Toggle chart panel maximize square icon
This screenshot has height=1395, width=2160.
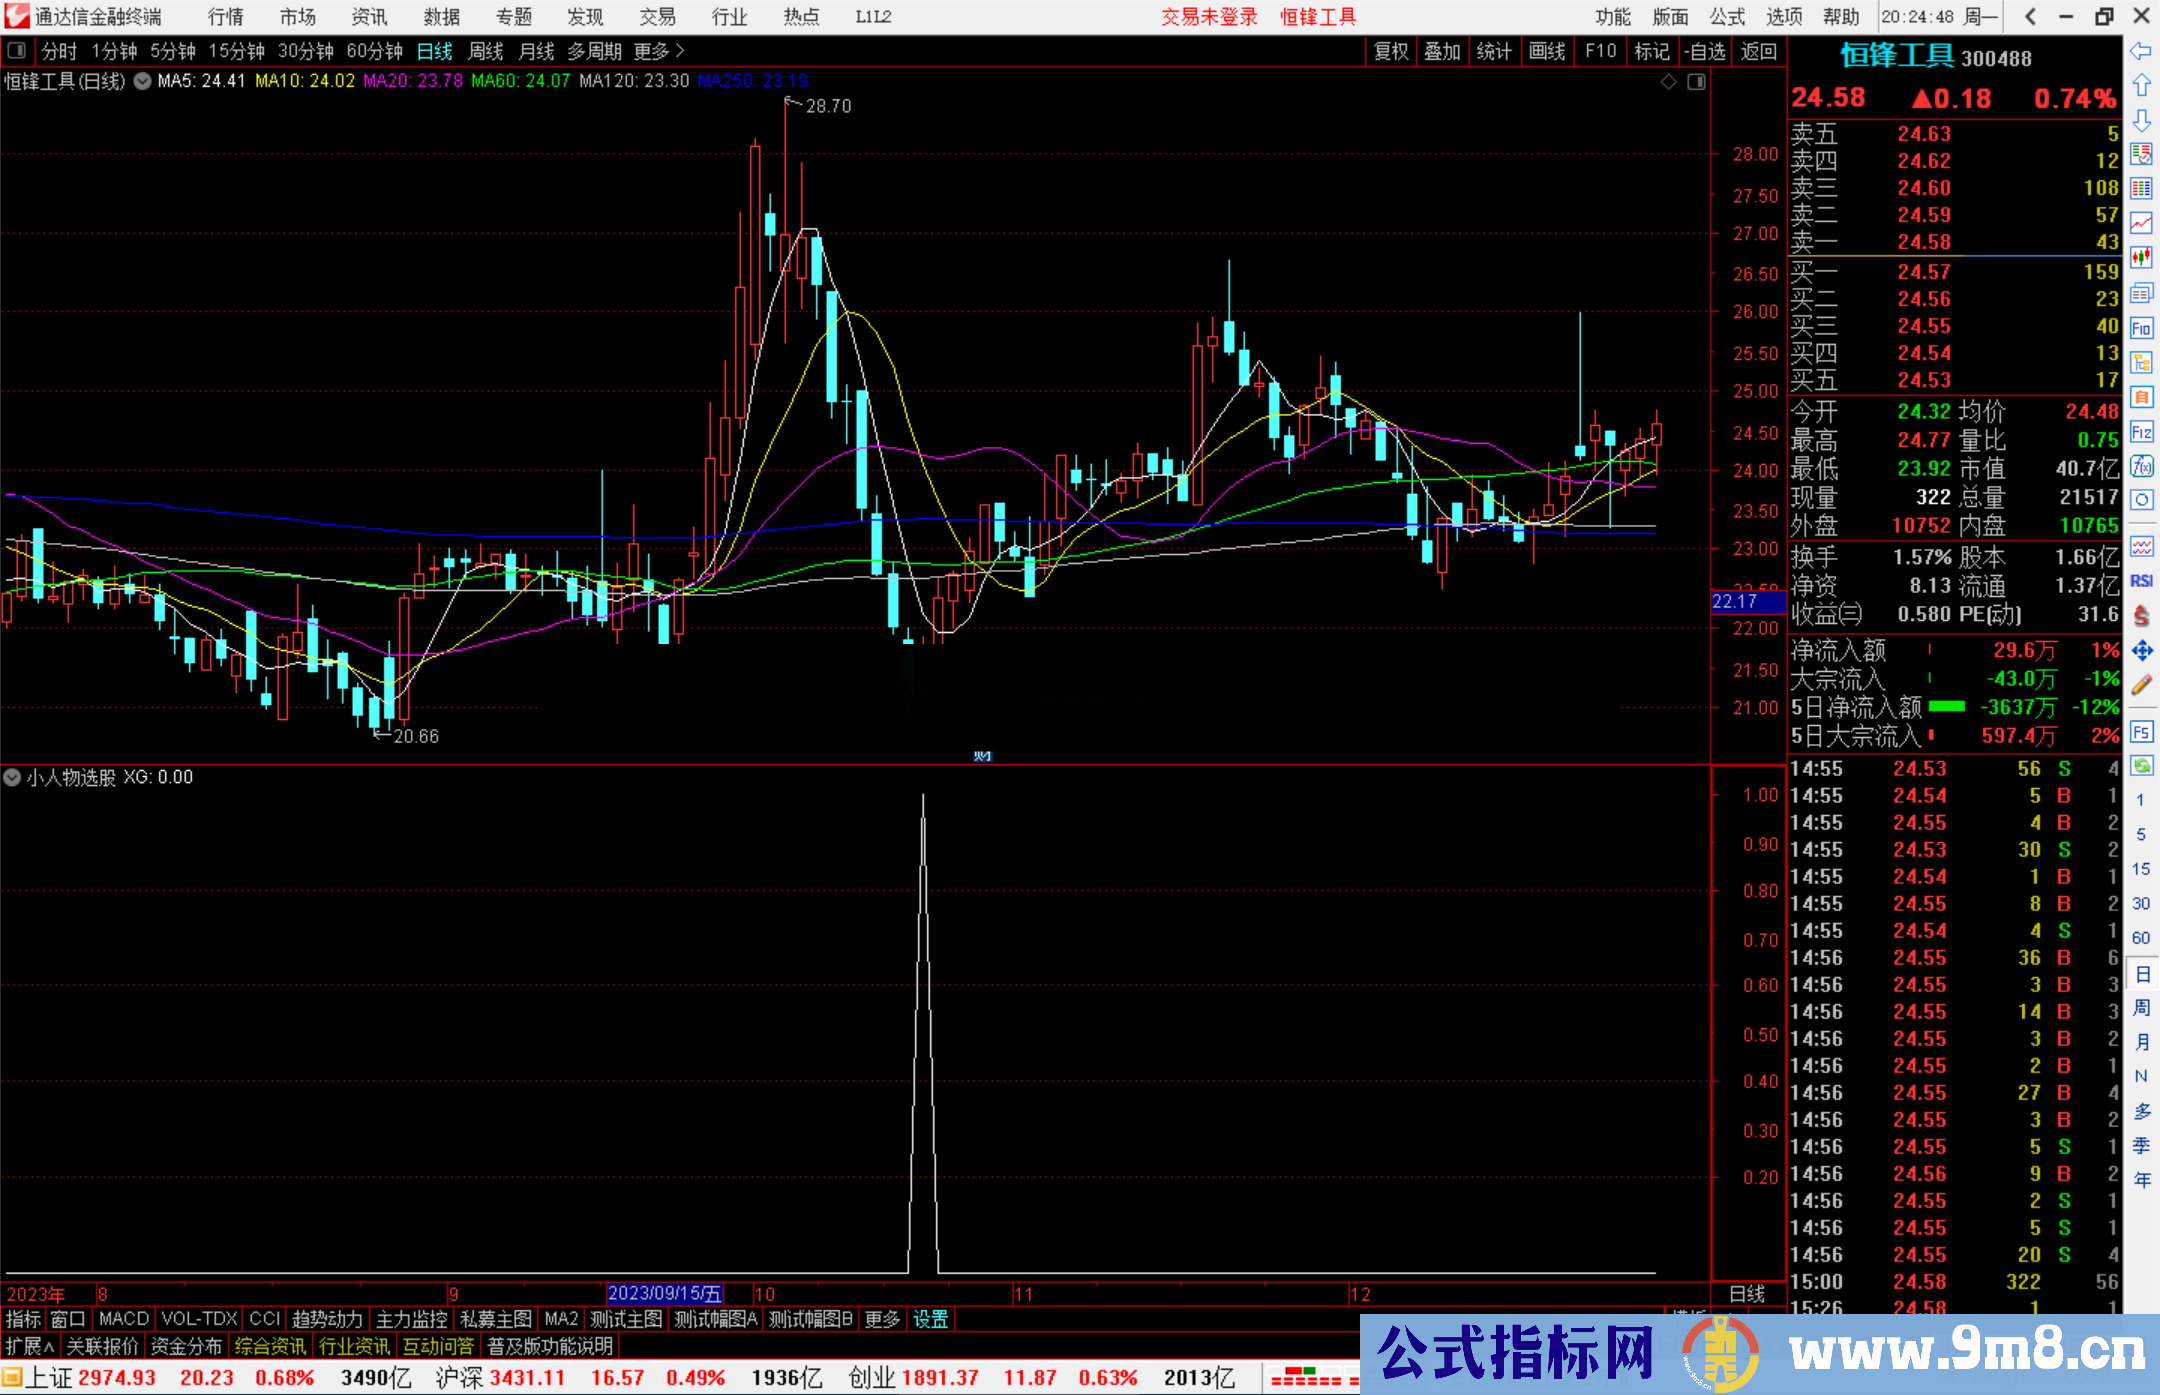pos(1697,82)
